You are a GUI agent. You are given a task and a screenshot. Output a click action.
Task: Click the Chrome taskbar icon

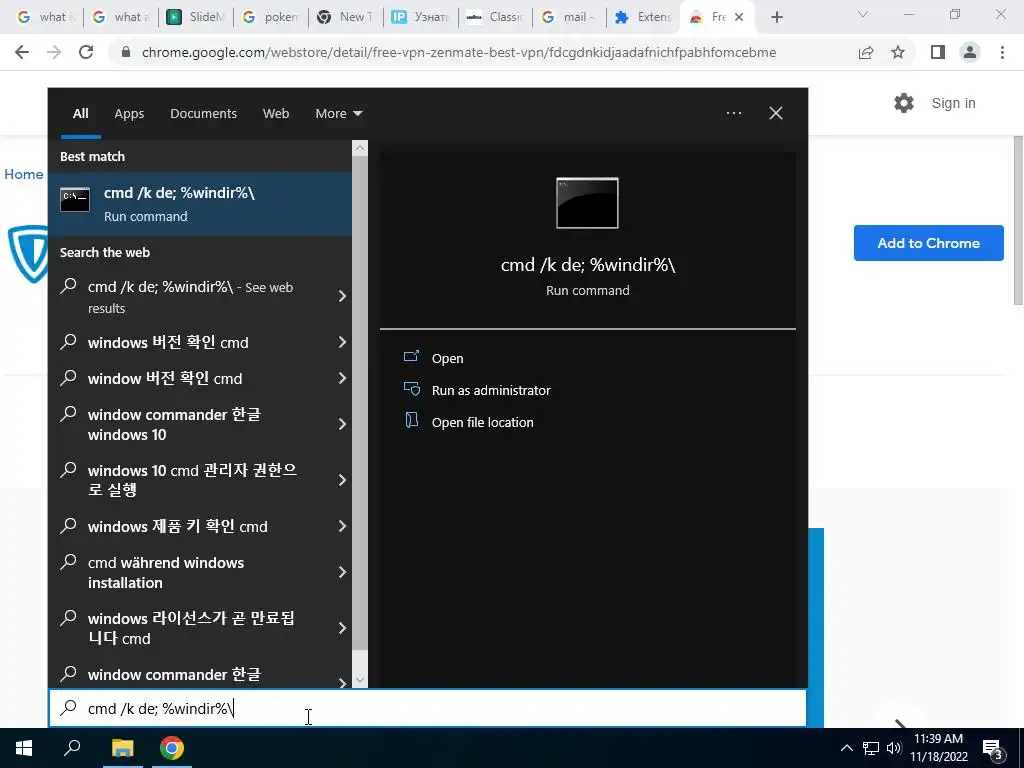coord(172,748)
